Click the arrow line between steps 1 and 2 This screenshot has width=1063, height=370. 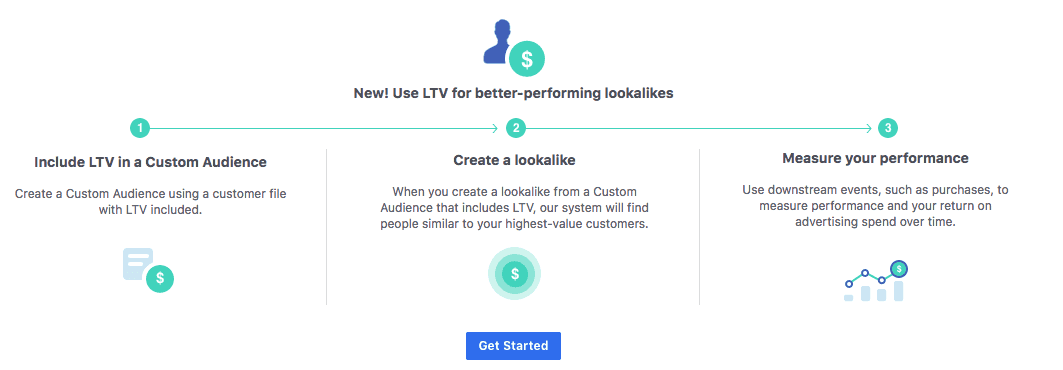click(x=324, y=128)
